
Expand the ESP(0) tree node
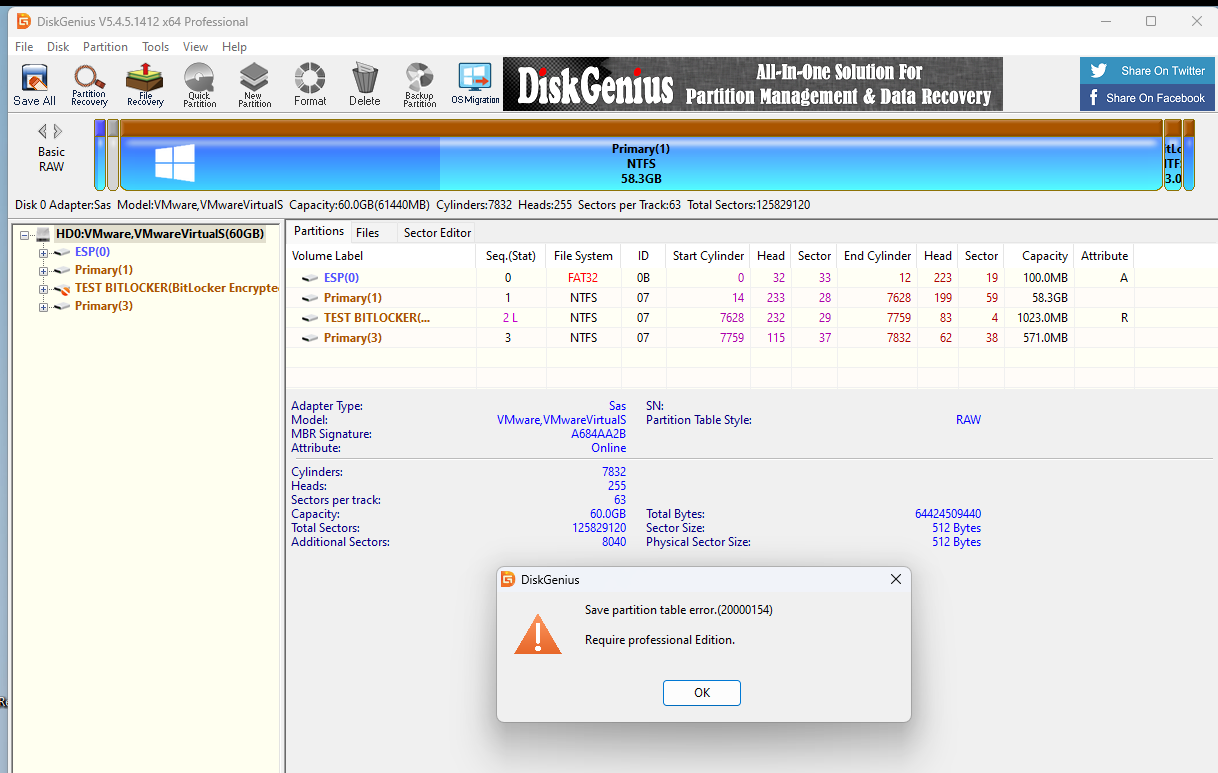43,252
